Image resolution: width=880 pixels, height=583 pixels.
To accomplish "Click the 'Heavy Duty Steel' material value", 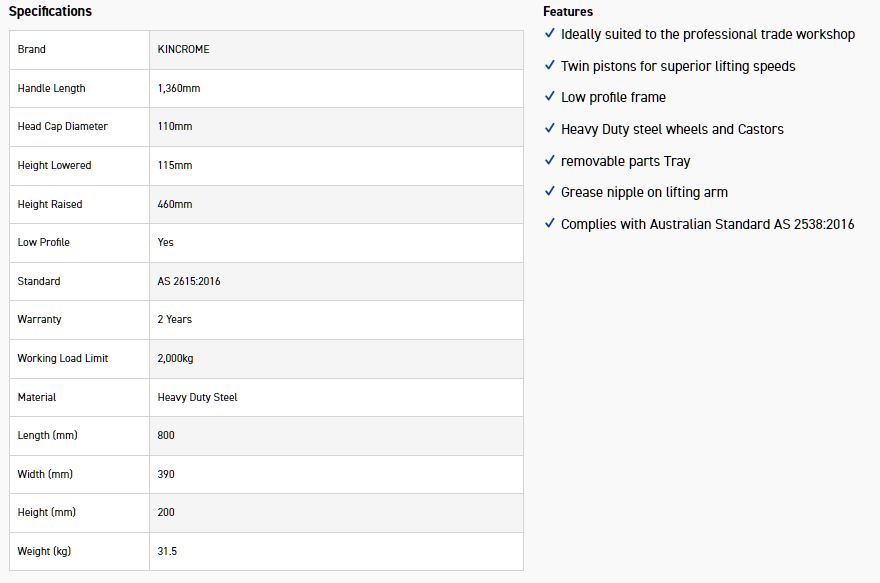I will click(197, 398).
